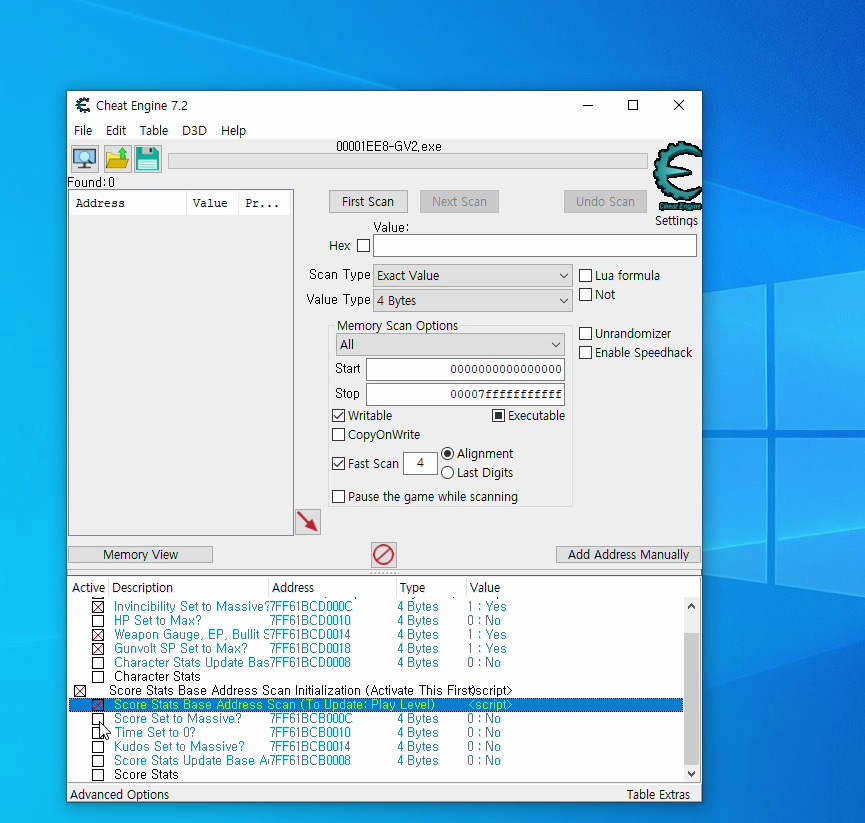Click address 7FF61BCD0010 of HP row
The height and width of the screenshot is (823, 865).
click(x=310, y=621)
